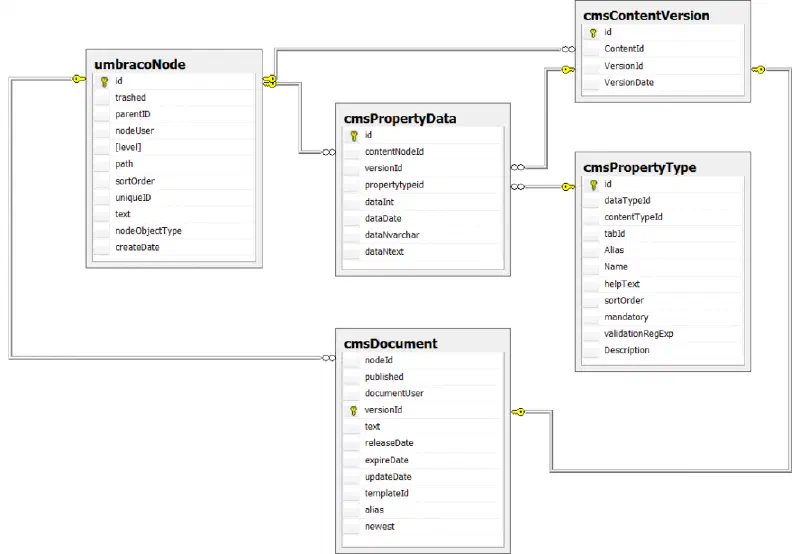Click primary key icon in cmsPropertyType id row
800x554 pixels.
(593, 185)
